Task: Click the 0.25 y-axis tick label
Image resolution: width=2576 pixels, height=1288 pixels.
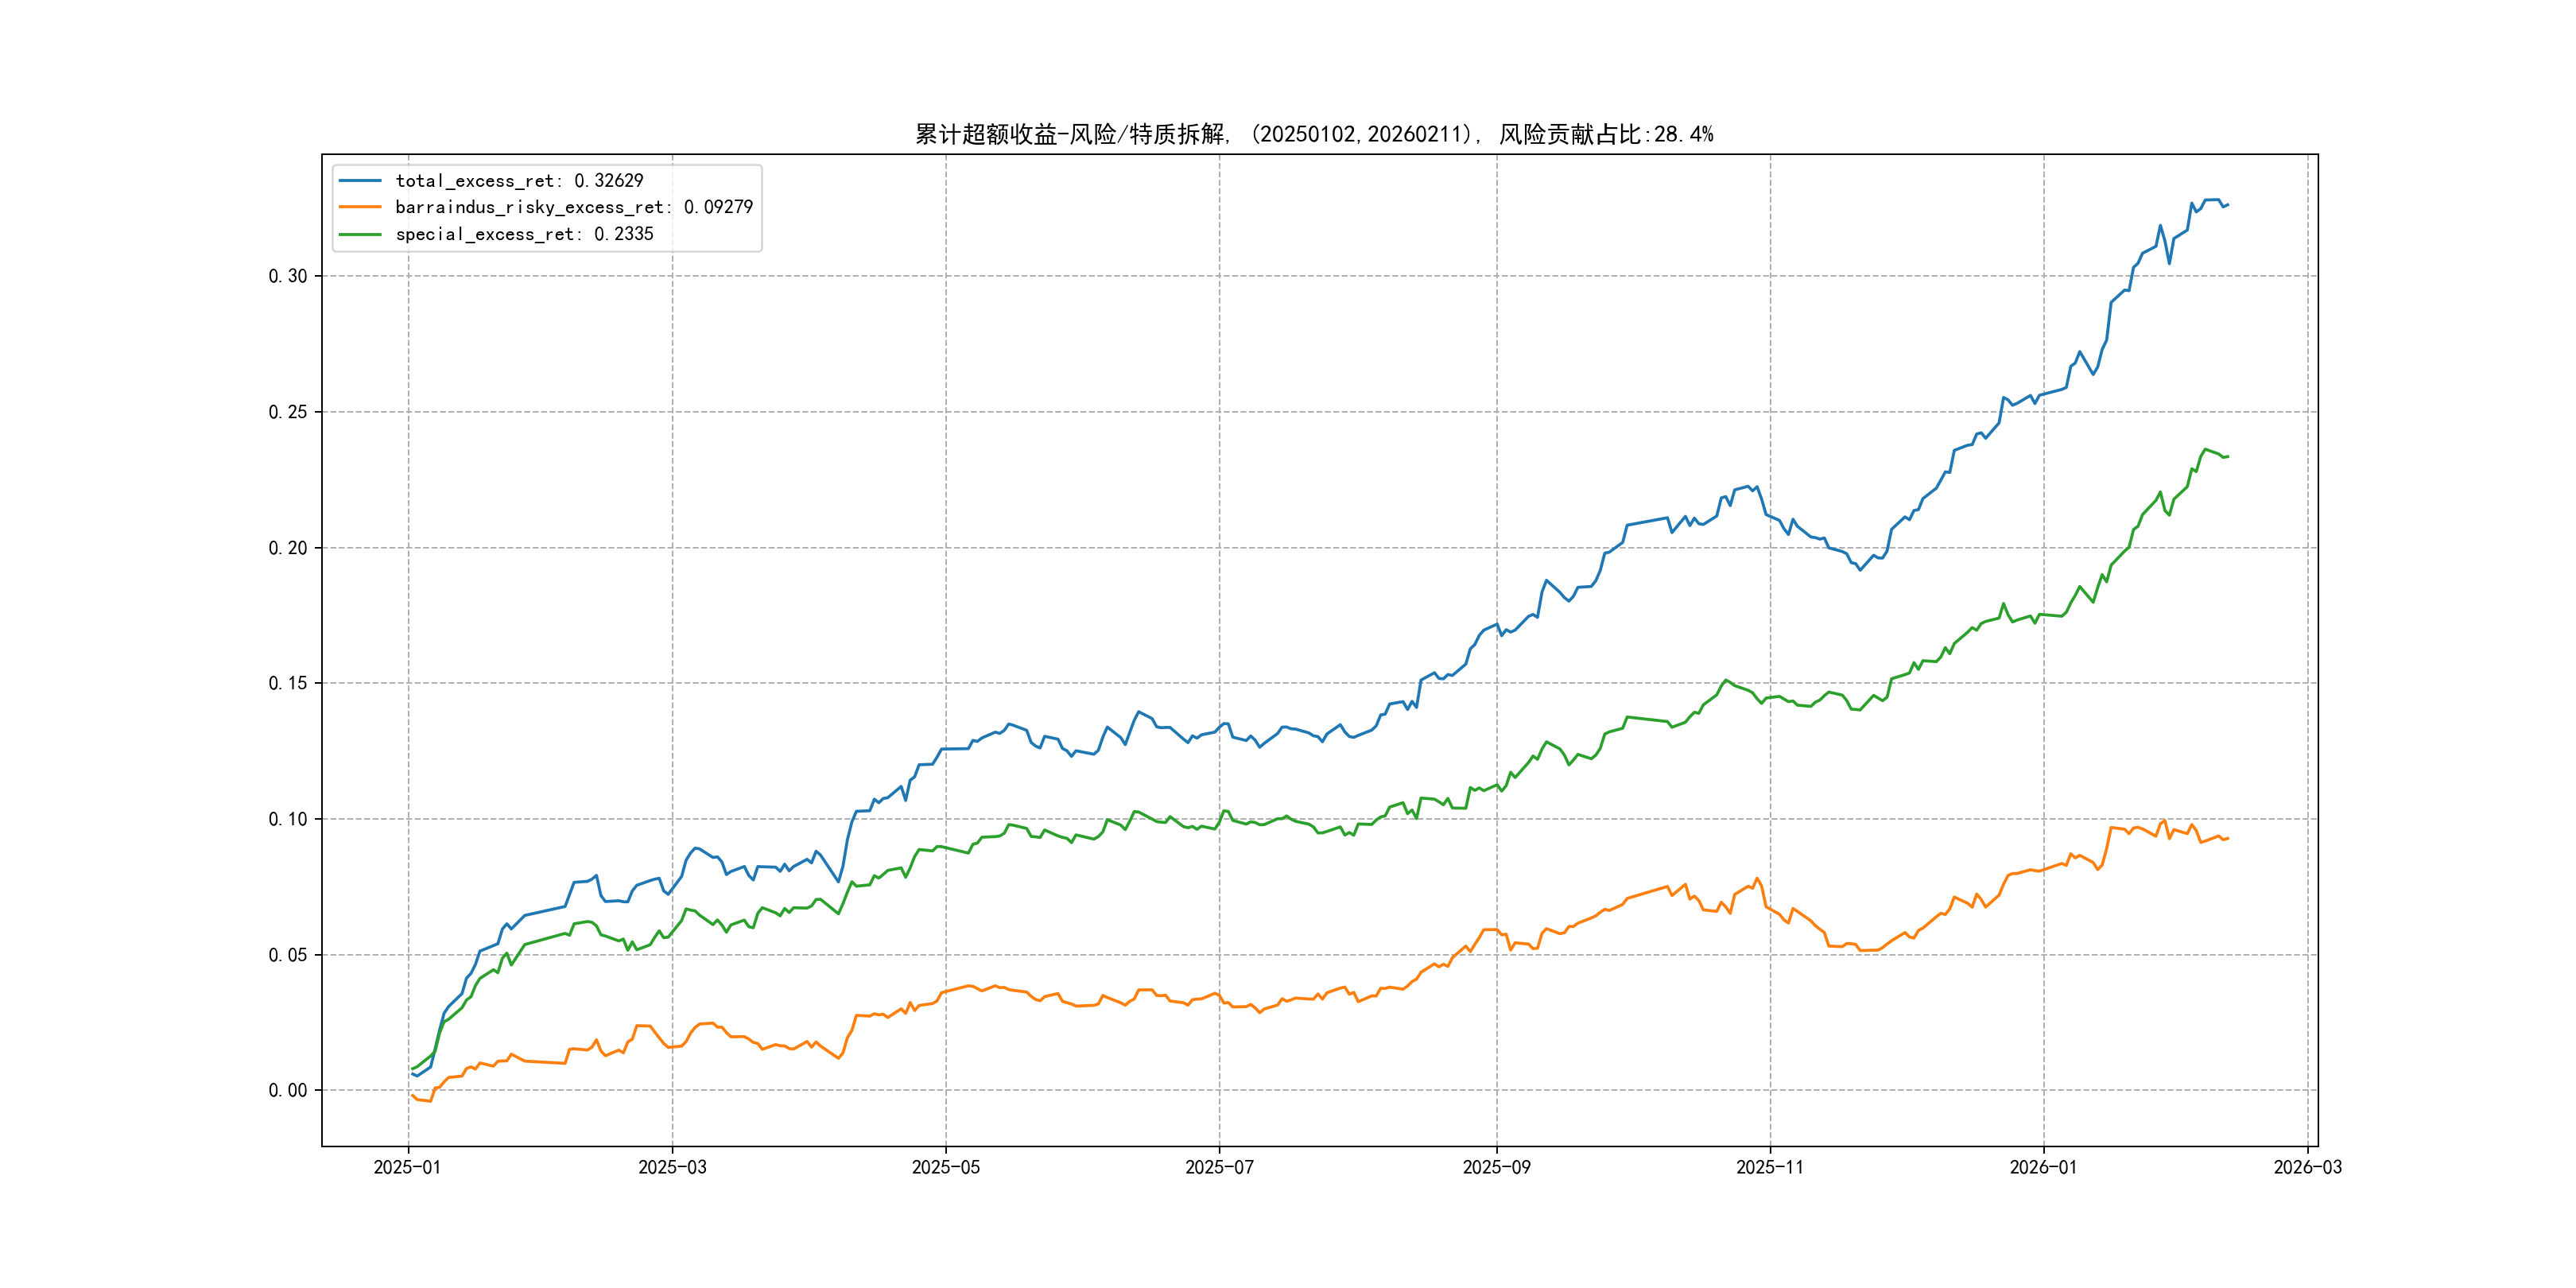Action: 288,412
